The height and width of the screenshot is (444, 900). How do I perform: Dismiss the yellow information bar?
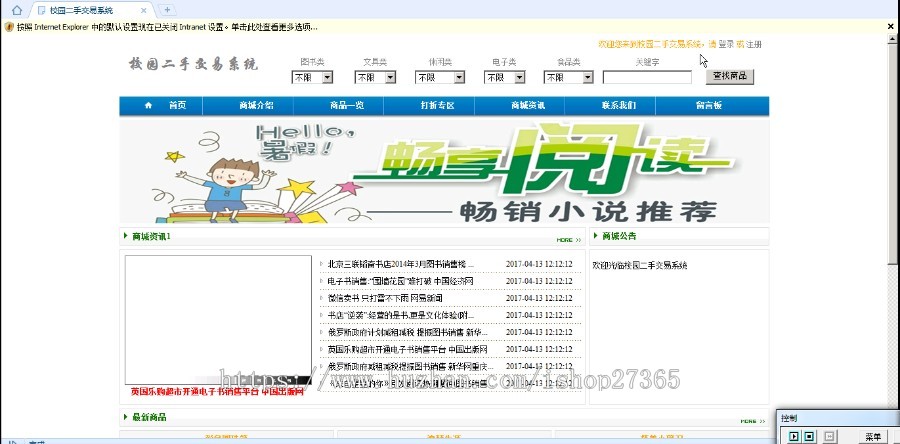(891, 26)
